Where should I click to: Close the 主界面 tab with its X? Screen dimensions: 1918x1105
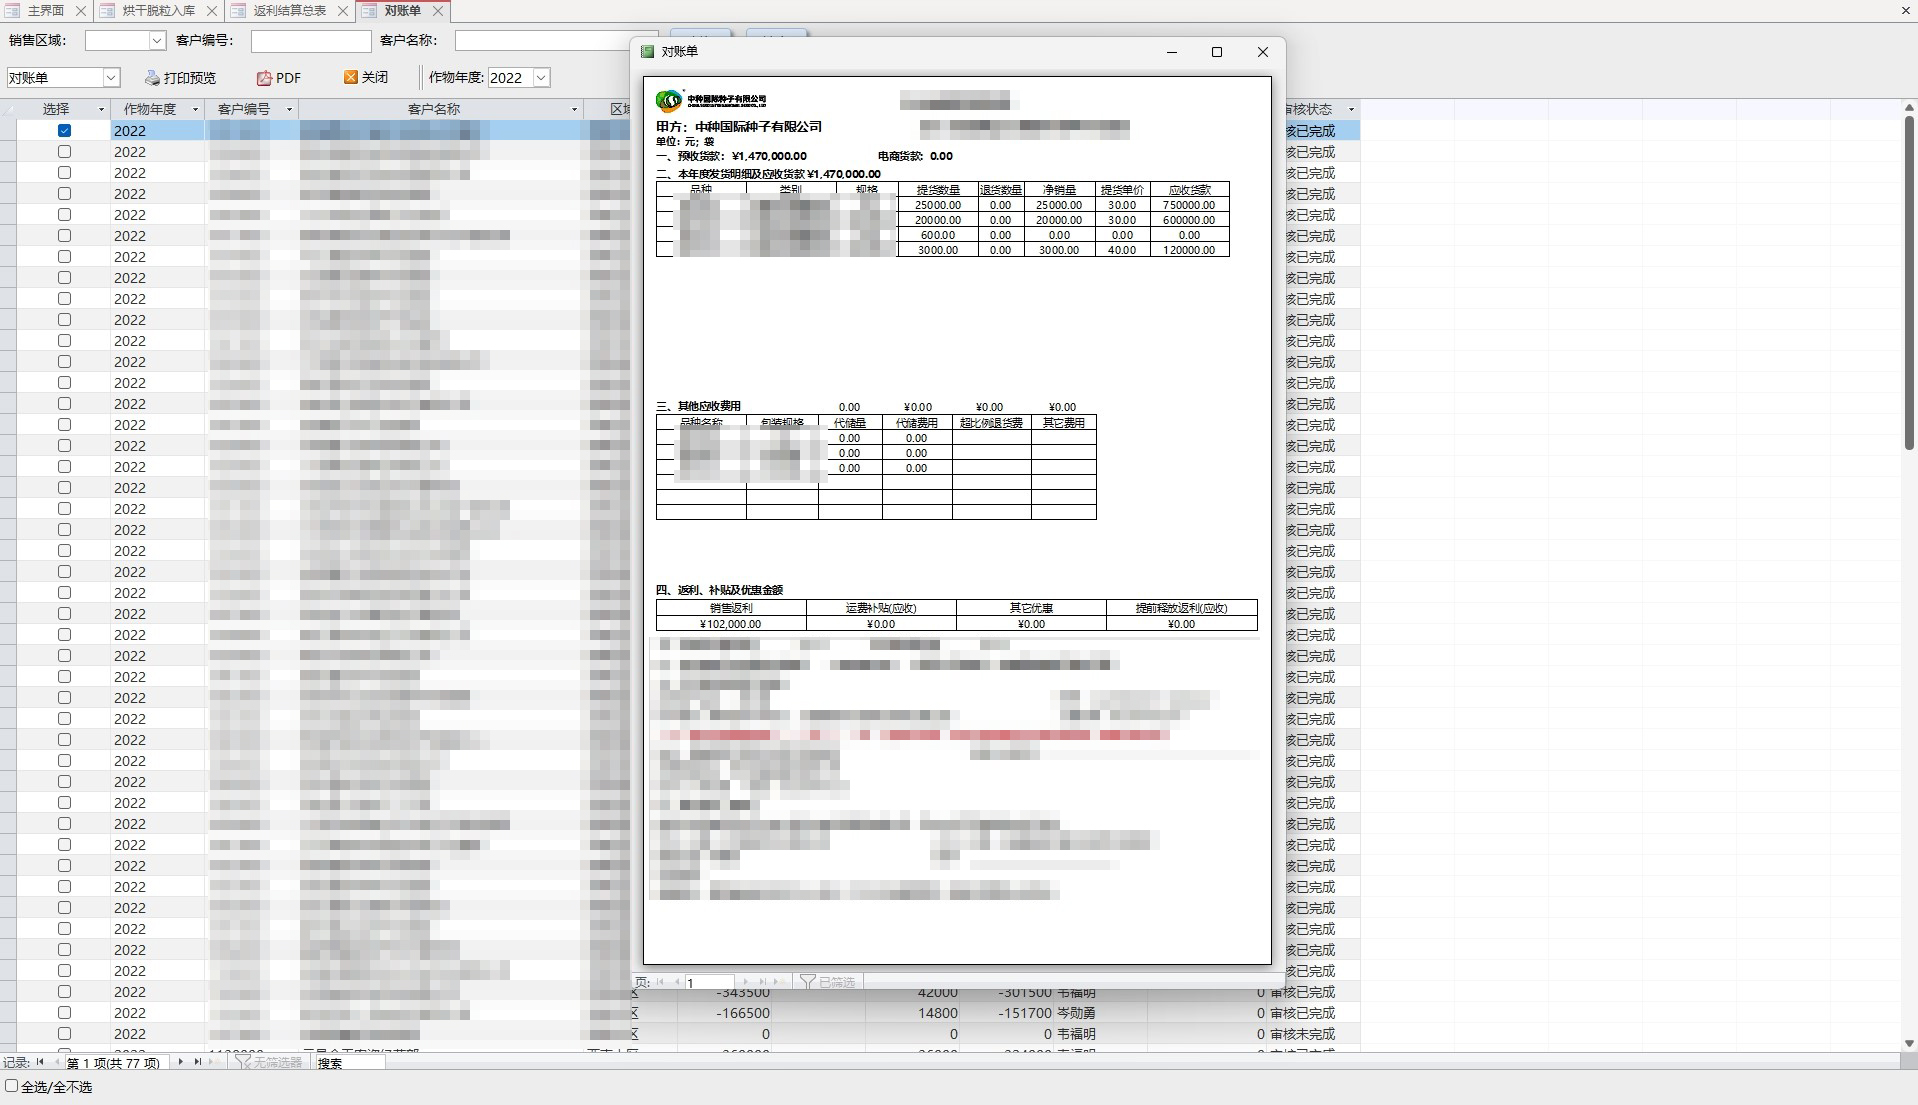tap(81, 11)
